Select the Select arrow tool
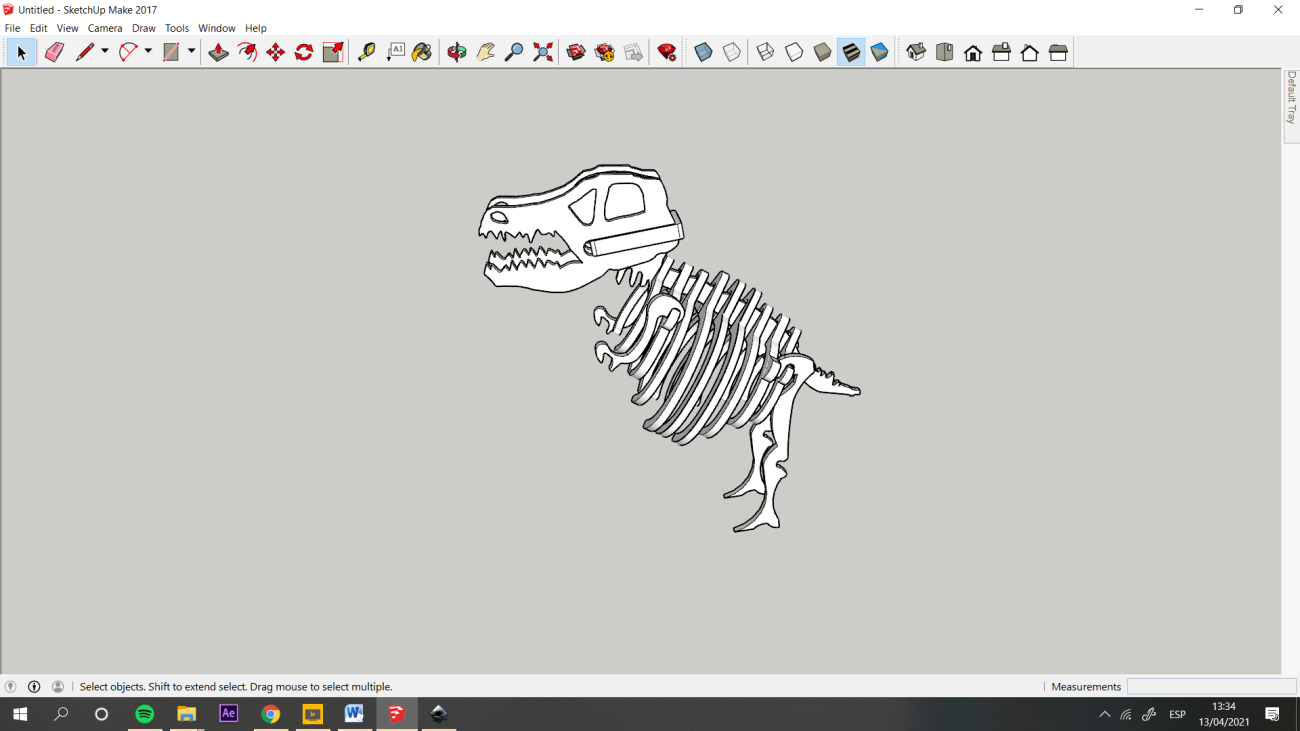The width and height of the screenshot is (1300, 731). click(21, 53)
